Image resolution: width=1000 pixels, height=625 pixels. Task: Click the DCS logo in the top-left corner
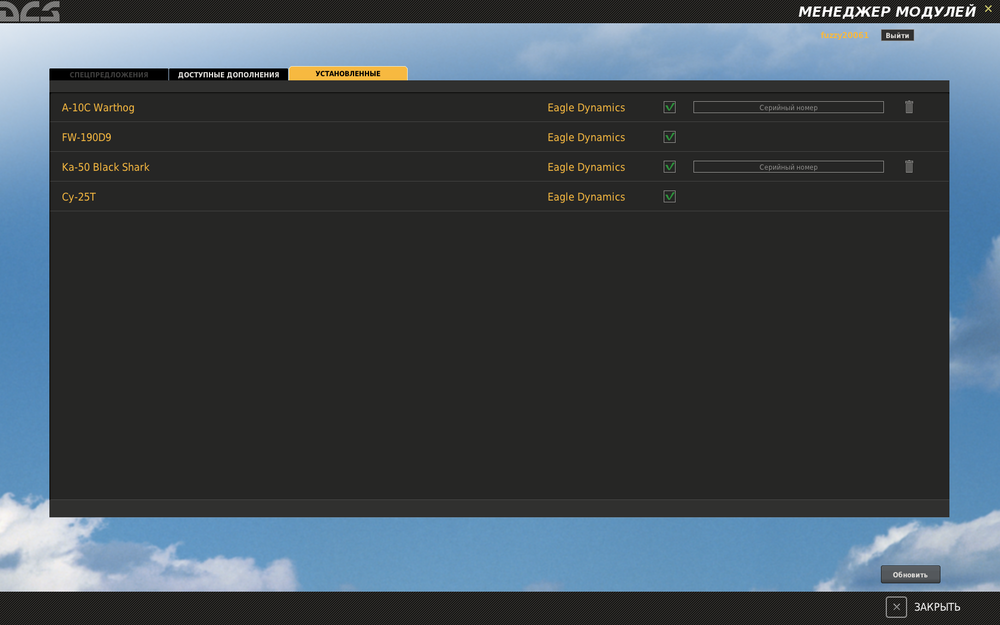[29, 11]
